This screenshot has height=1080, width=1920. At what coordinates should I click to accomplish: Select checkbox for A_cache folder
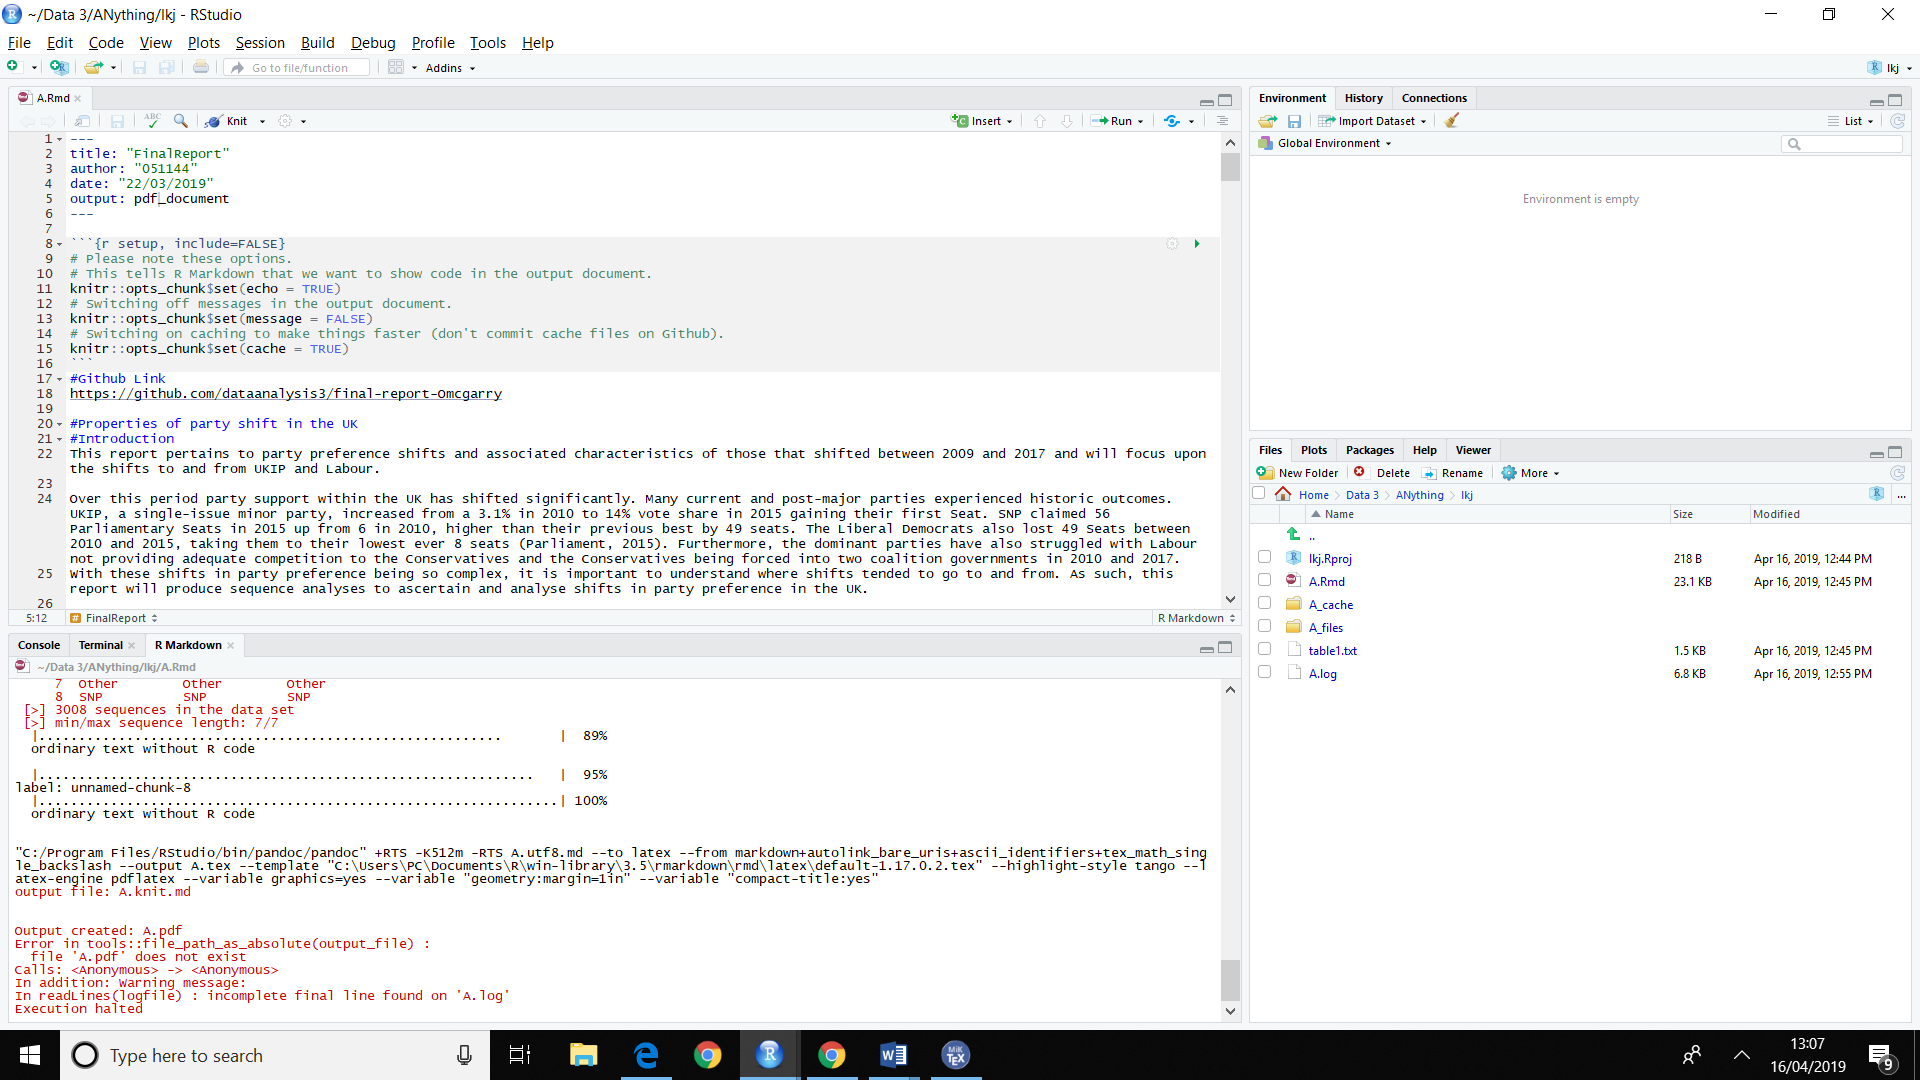pos(1264,604)
